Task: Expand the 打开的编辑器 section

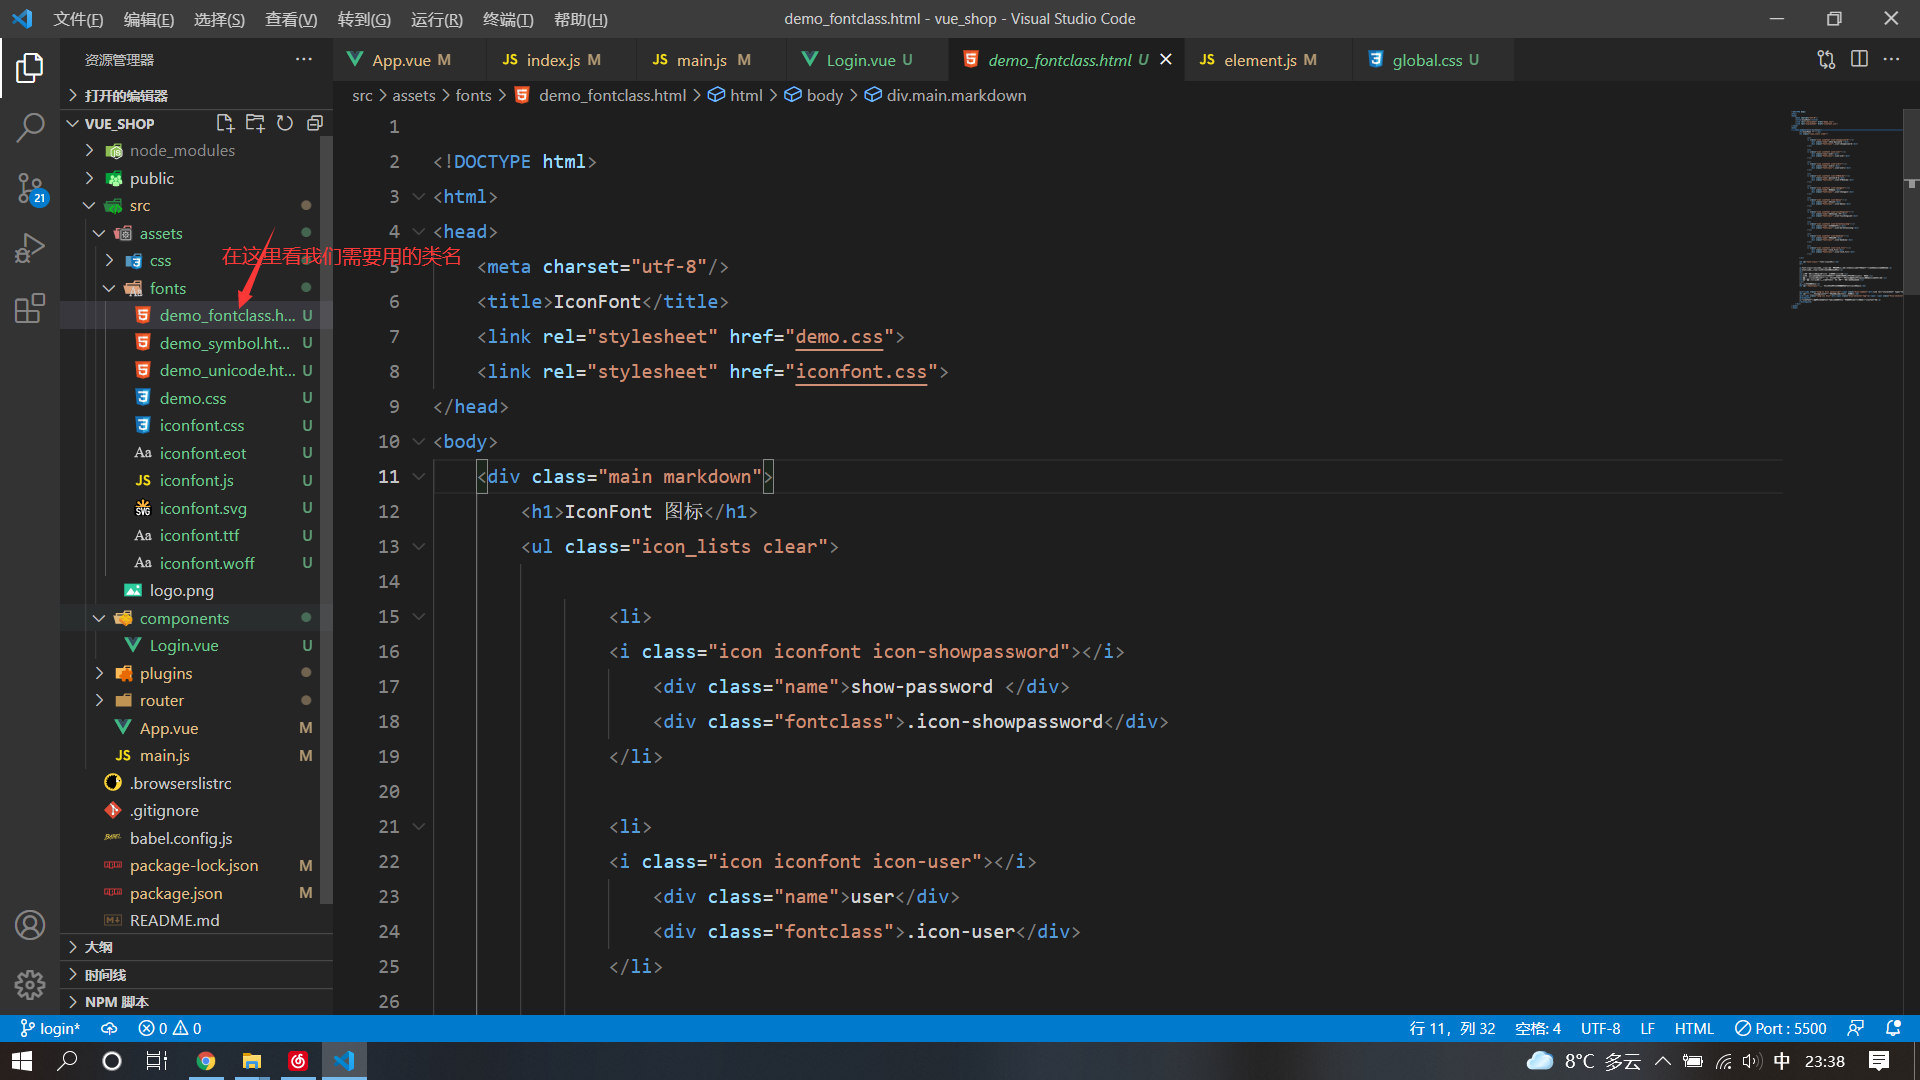Action: pos(197,95)
